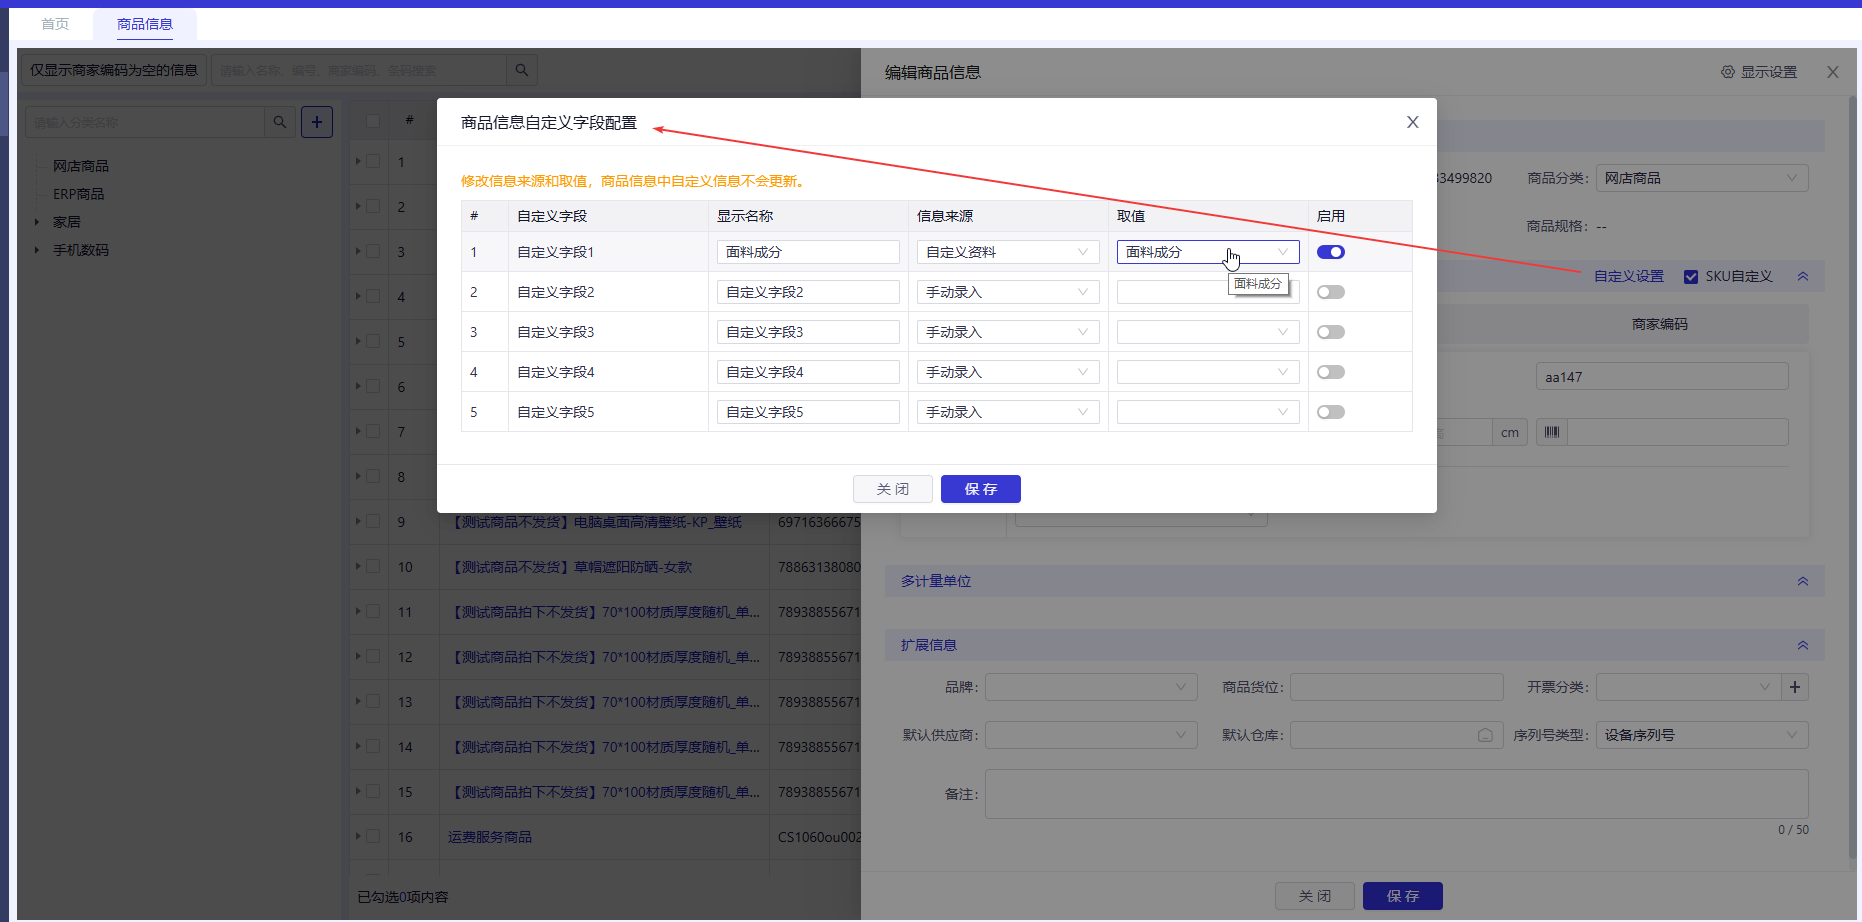Click 仅显示商家编码为空的信息 filter button
The width and height of the screenshot is (1862, 922).
coord(114,70)
